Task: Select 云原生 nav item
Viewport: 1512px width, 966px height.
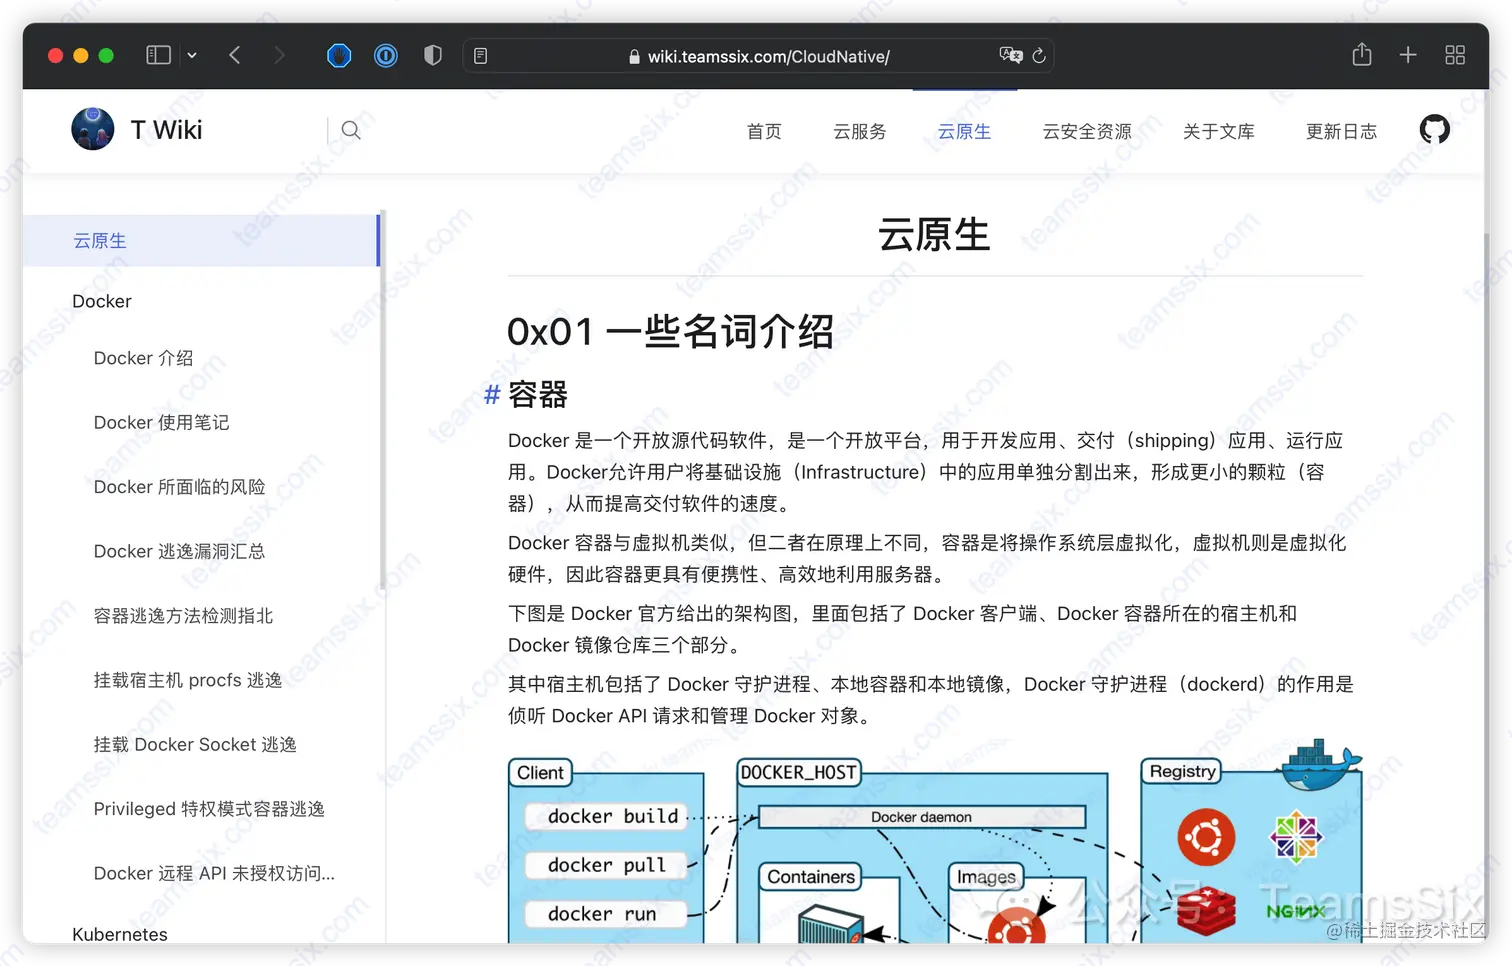Action: [x=964, y=131]
